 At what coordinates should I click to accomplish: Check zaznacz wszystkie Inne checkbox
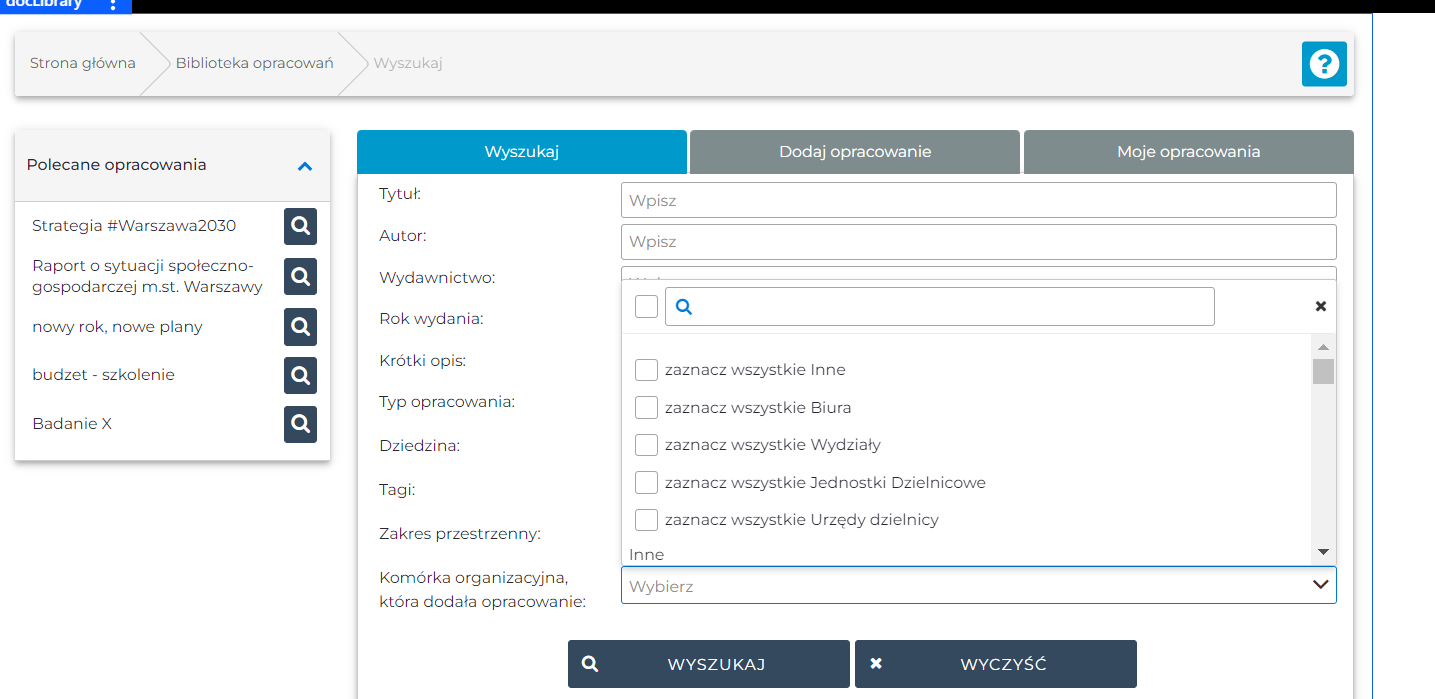(x=646, y=370)
